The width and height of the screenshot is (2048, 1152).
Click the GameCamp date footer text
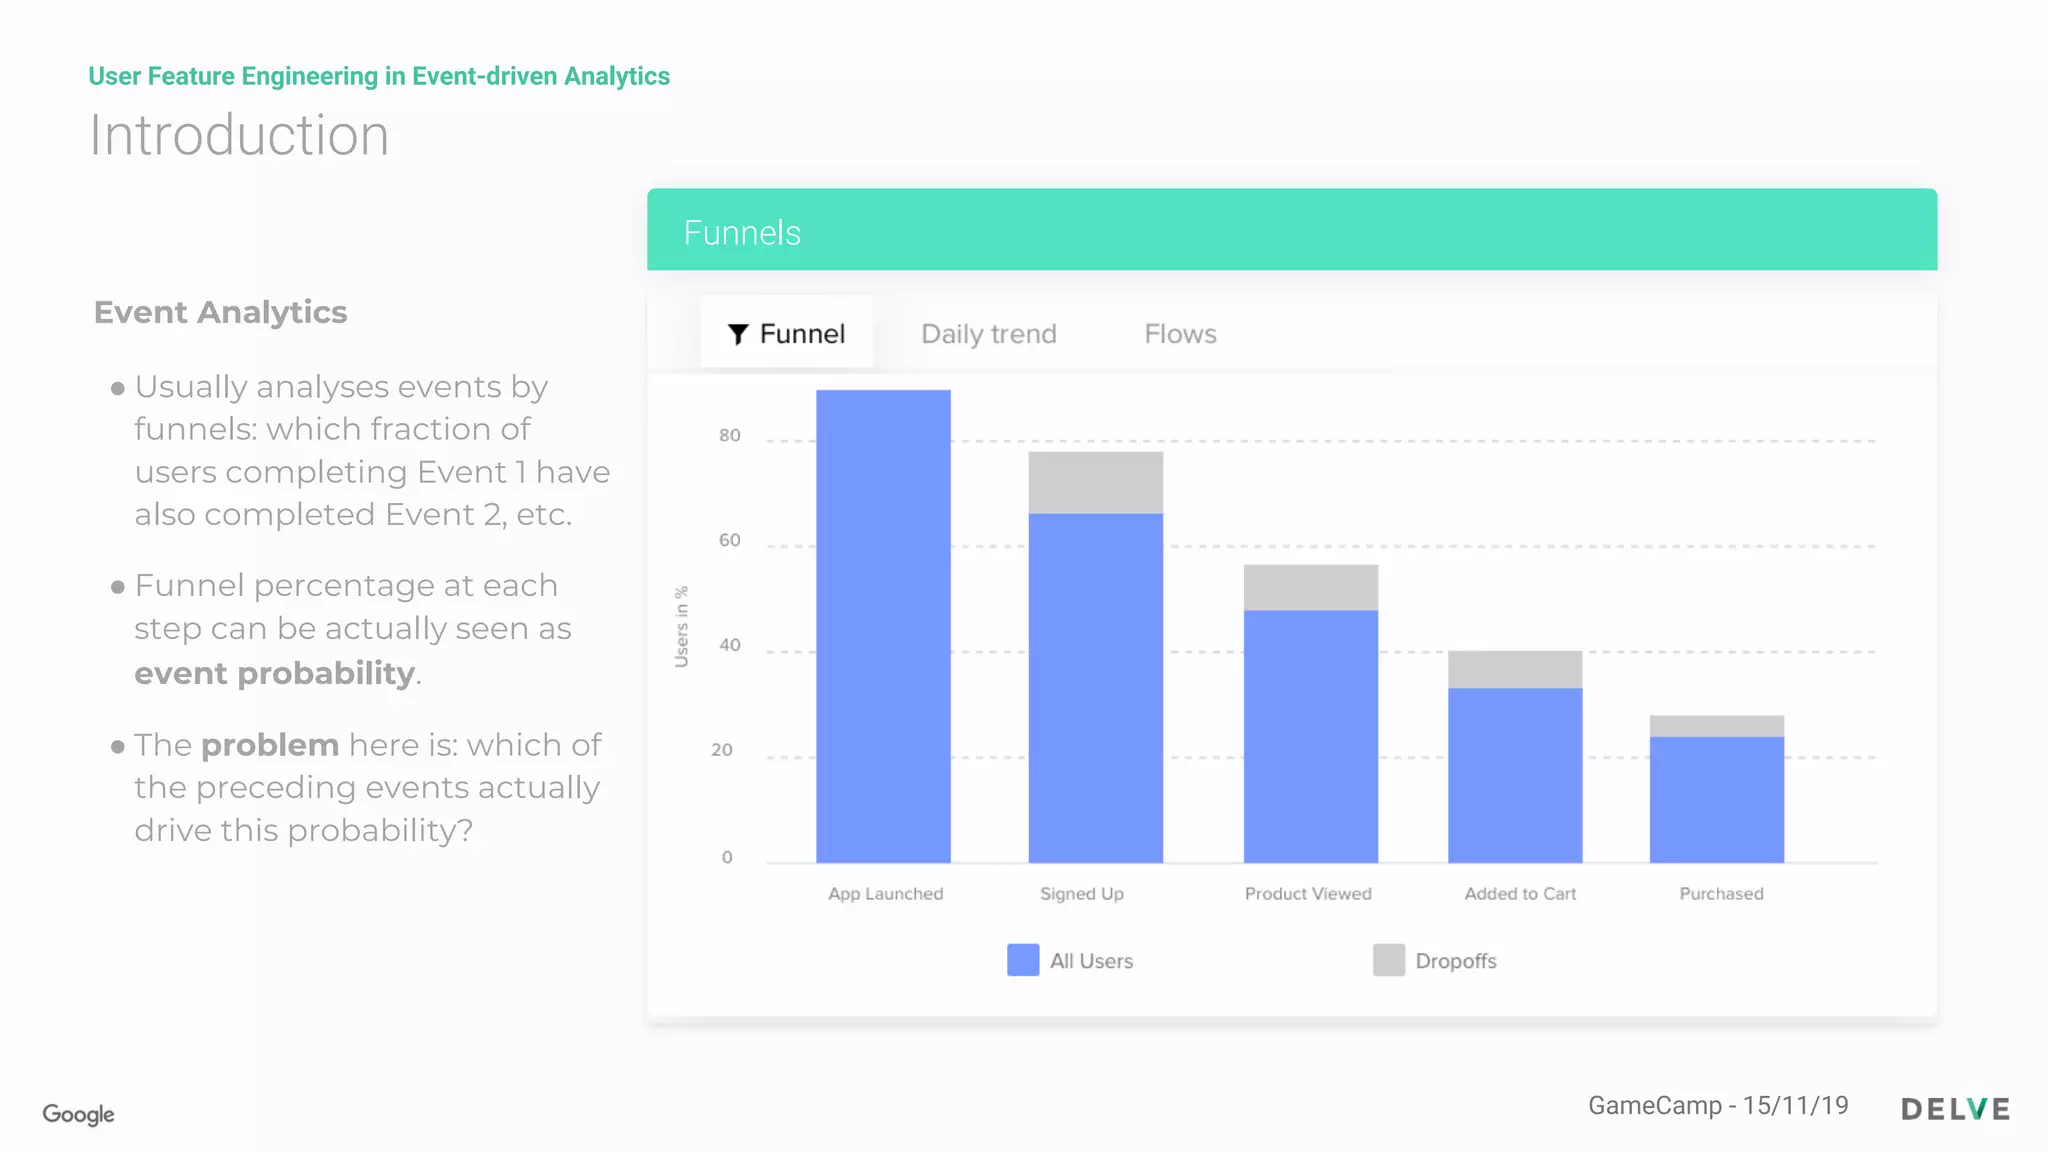click(1717, 1105)
